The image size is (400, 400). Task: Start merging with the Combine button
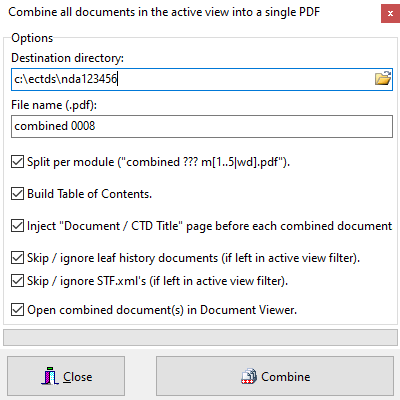(x=275, y=376)
